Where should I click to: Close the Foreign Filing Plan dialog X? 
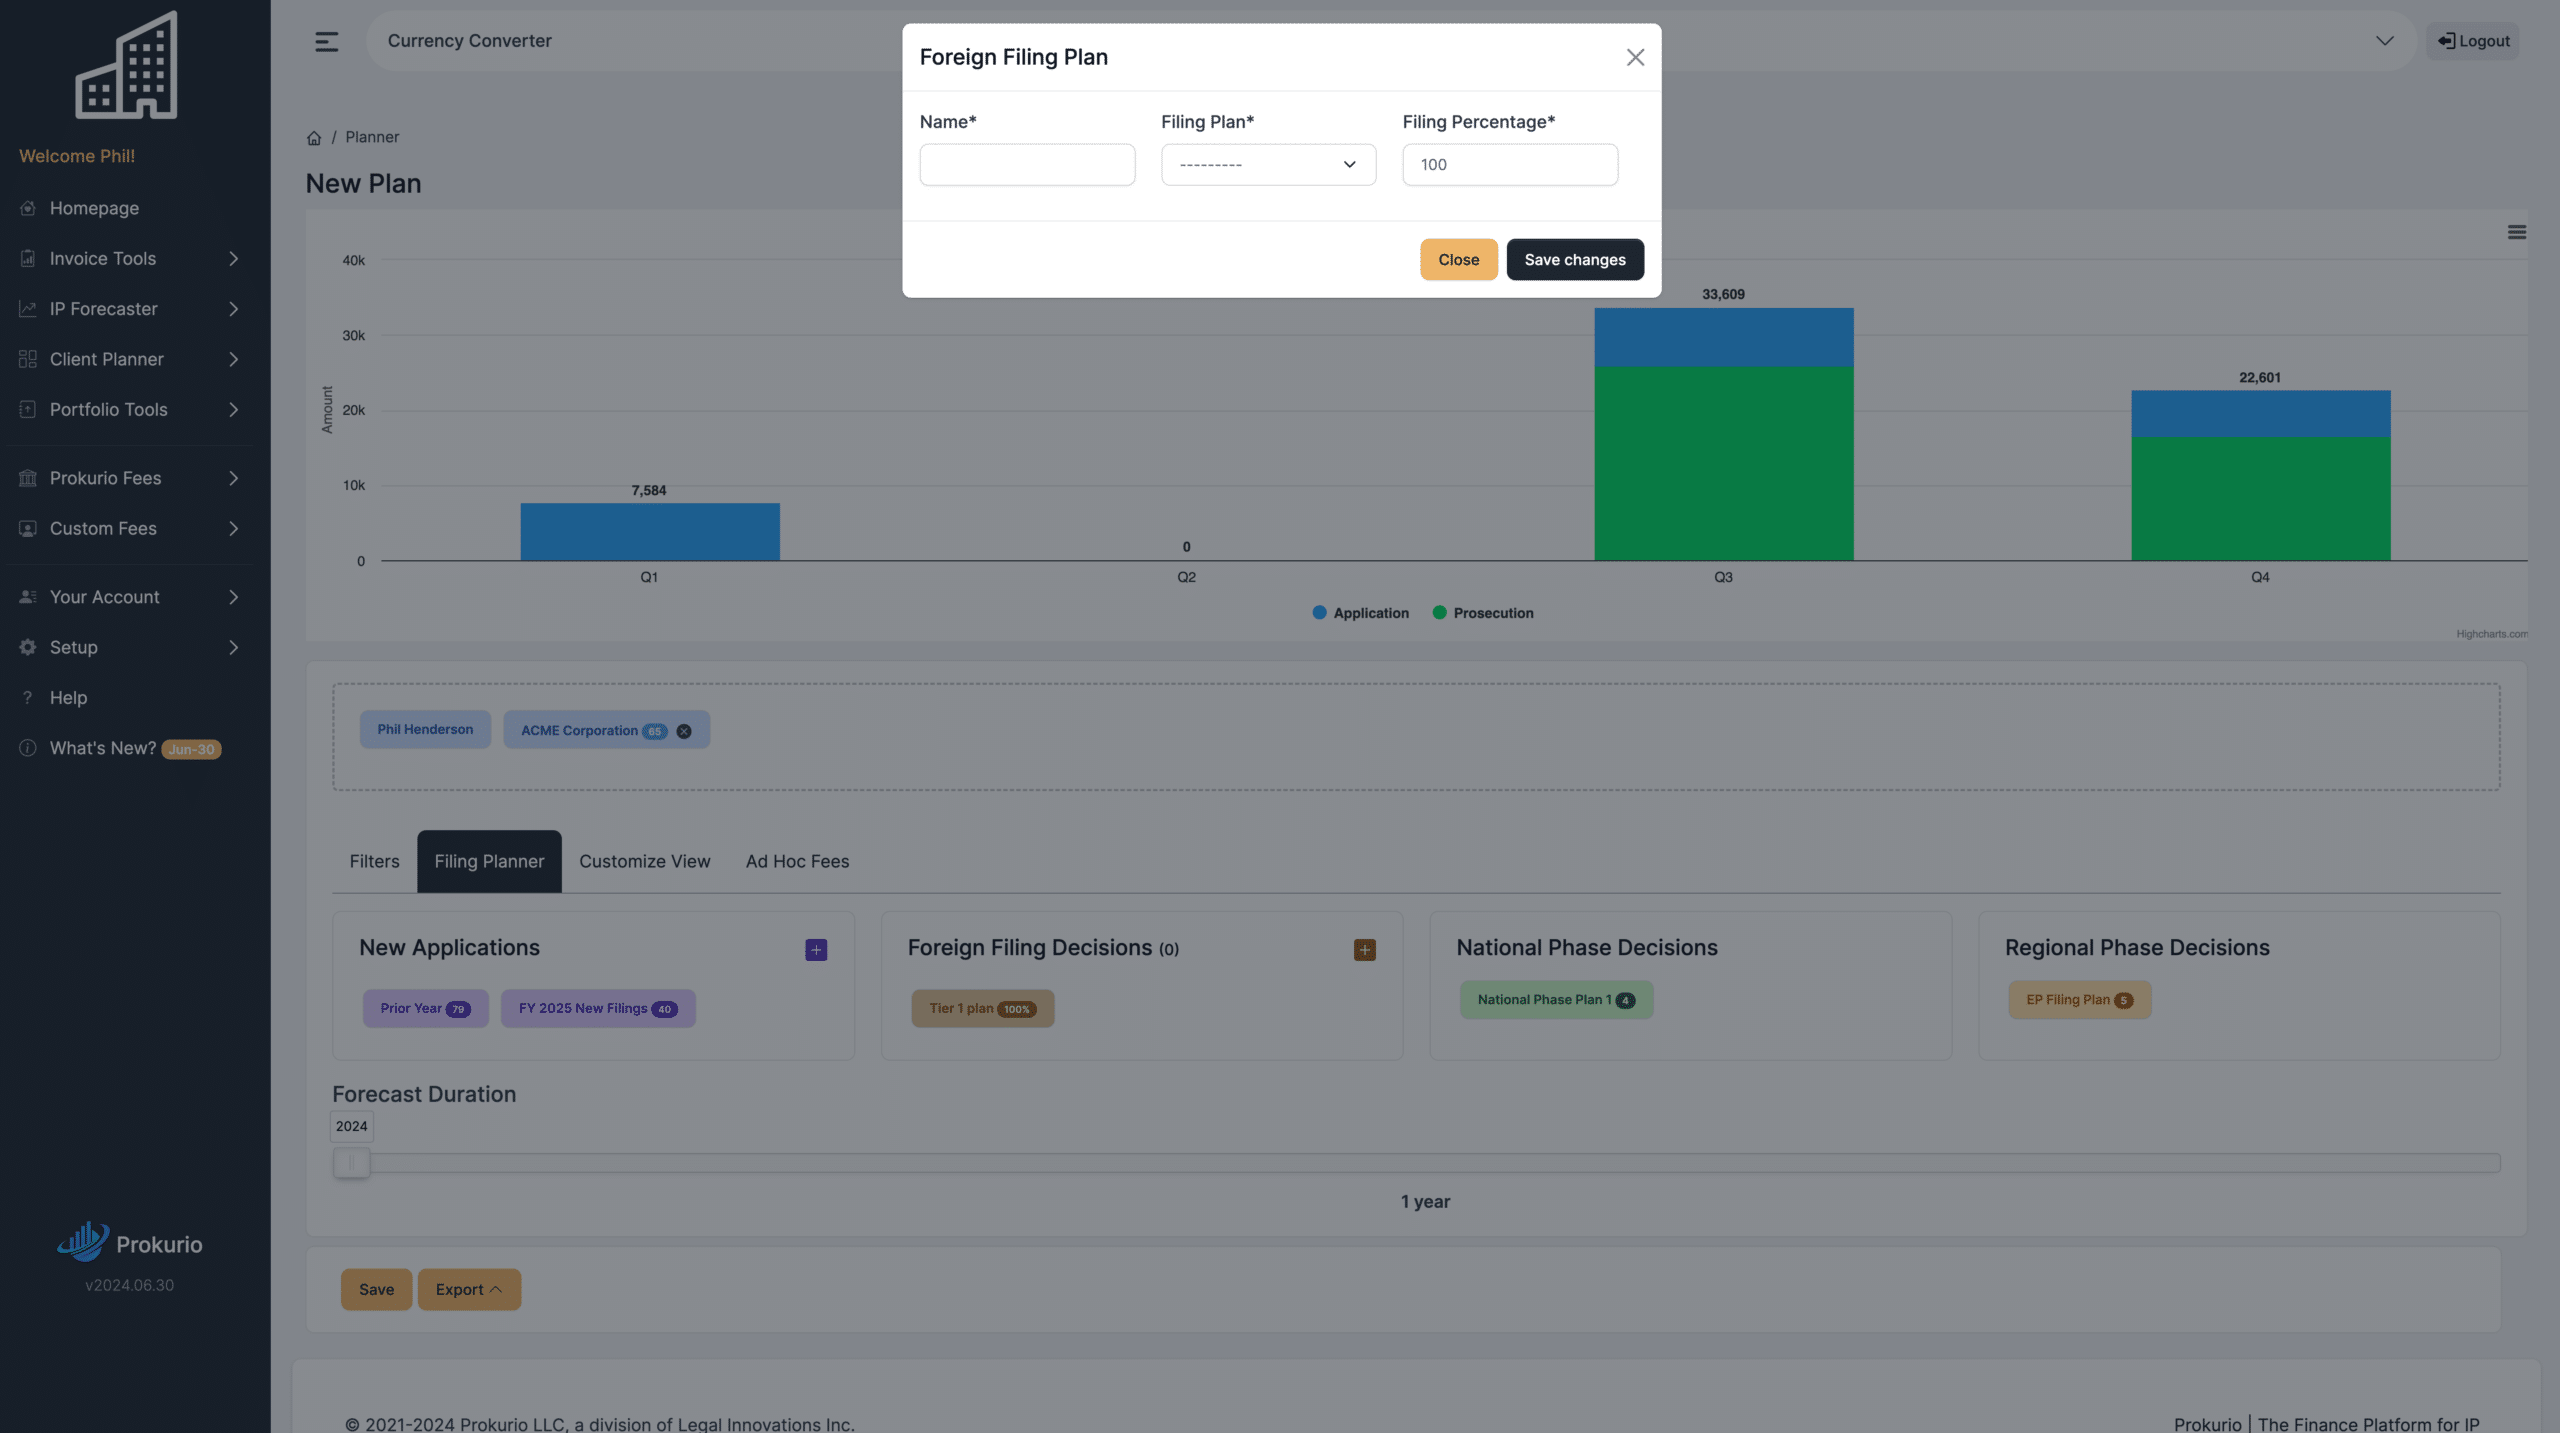pos(1635,57)
